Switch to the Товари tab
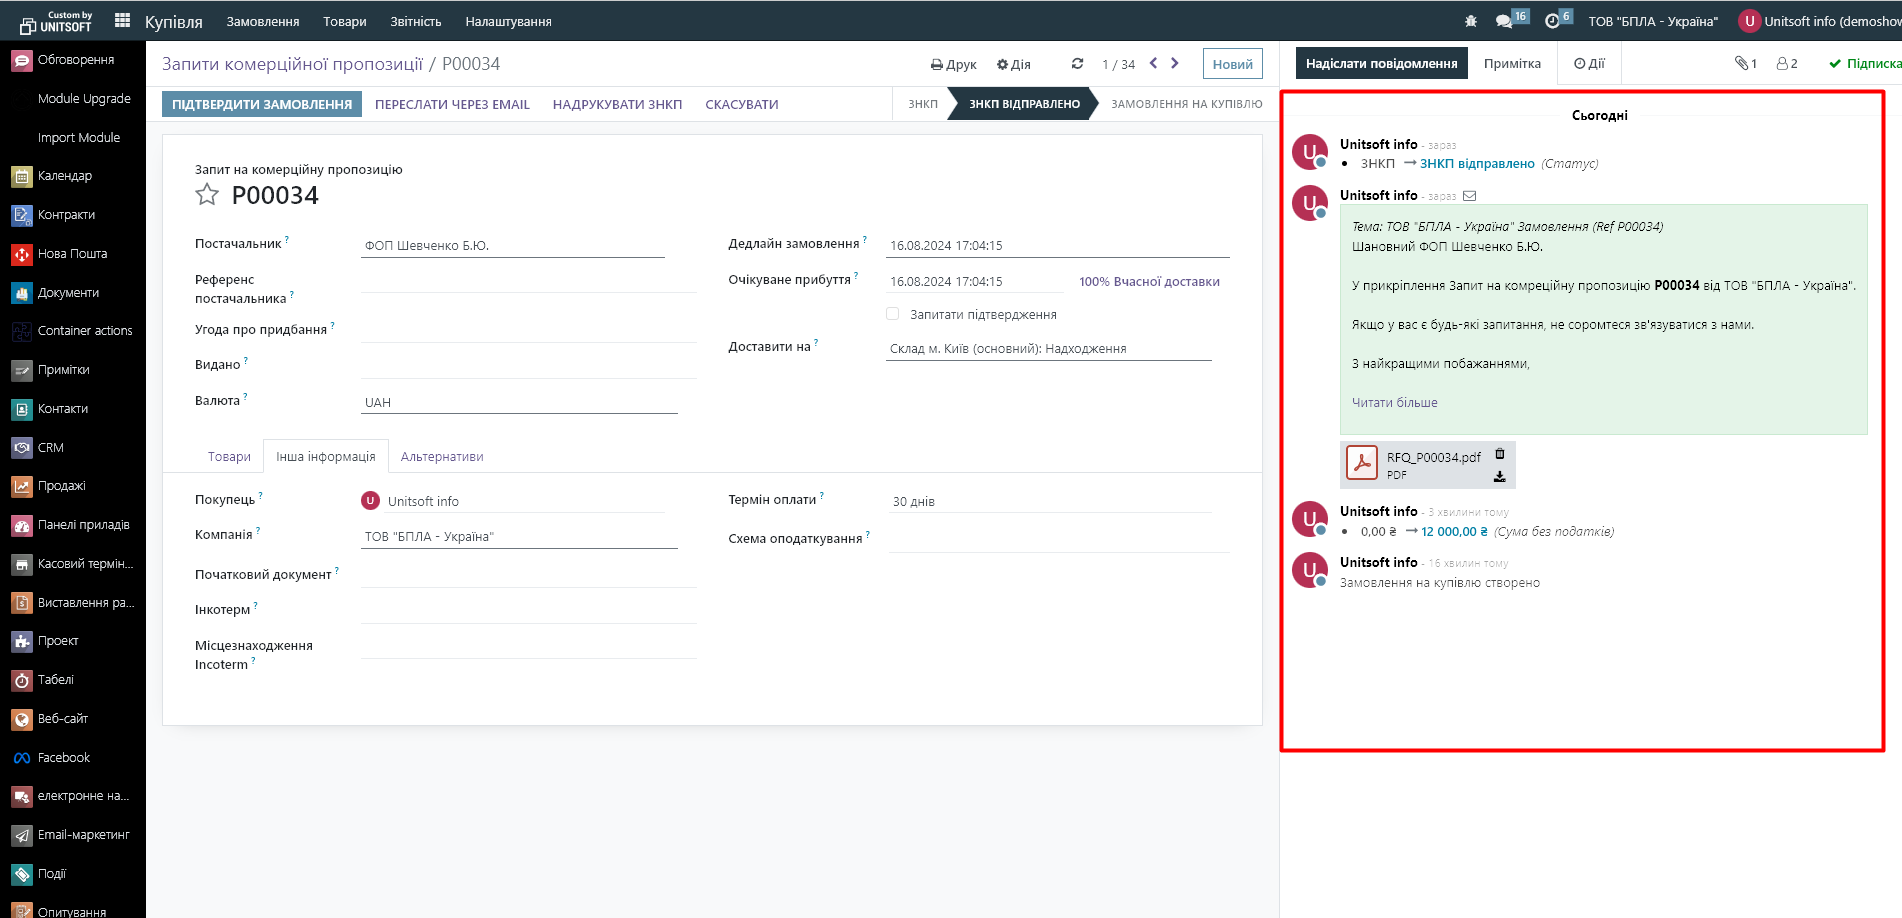 click(229, 457)
